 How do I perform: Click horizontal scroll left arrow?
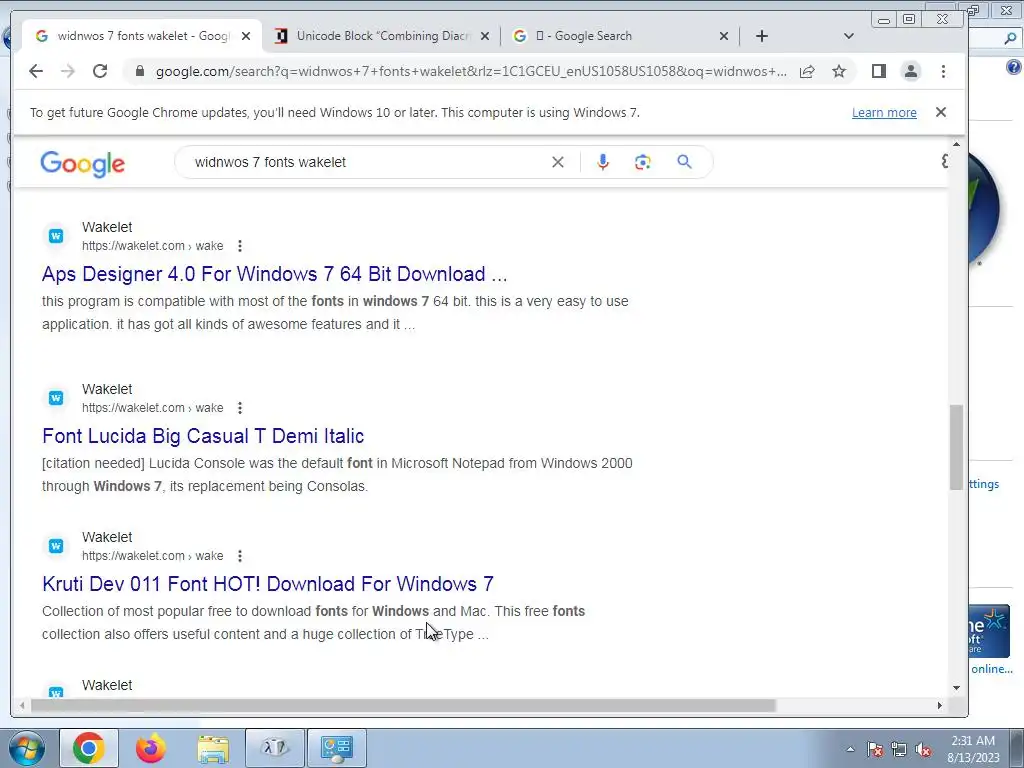click(x=22, y=705)
